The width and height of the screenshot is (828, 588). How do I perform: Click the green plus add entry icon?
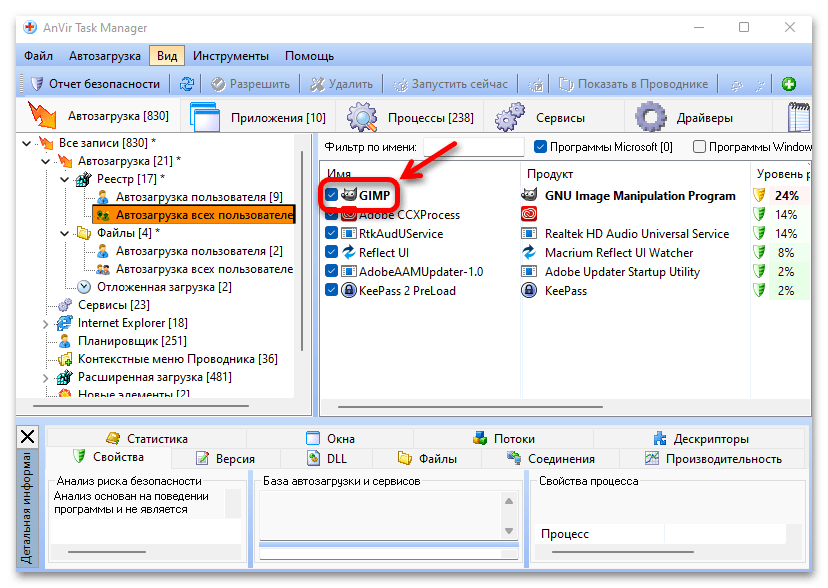789,84
